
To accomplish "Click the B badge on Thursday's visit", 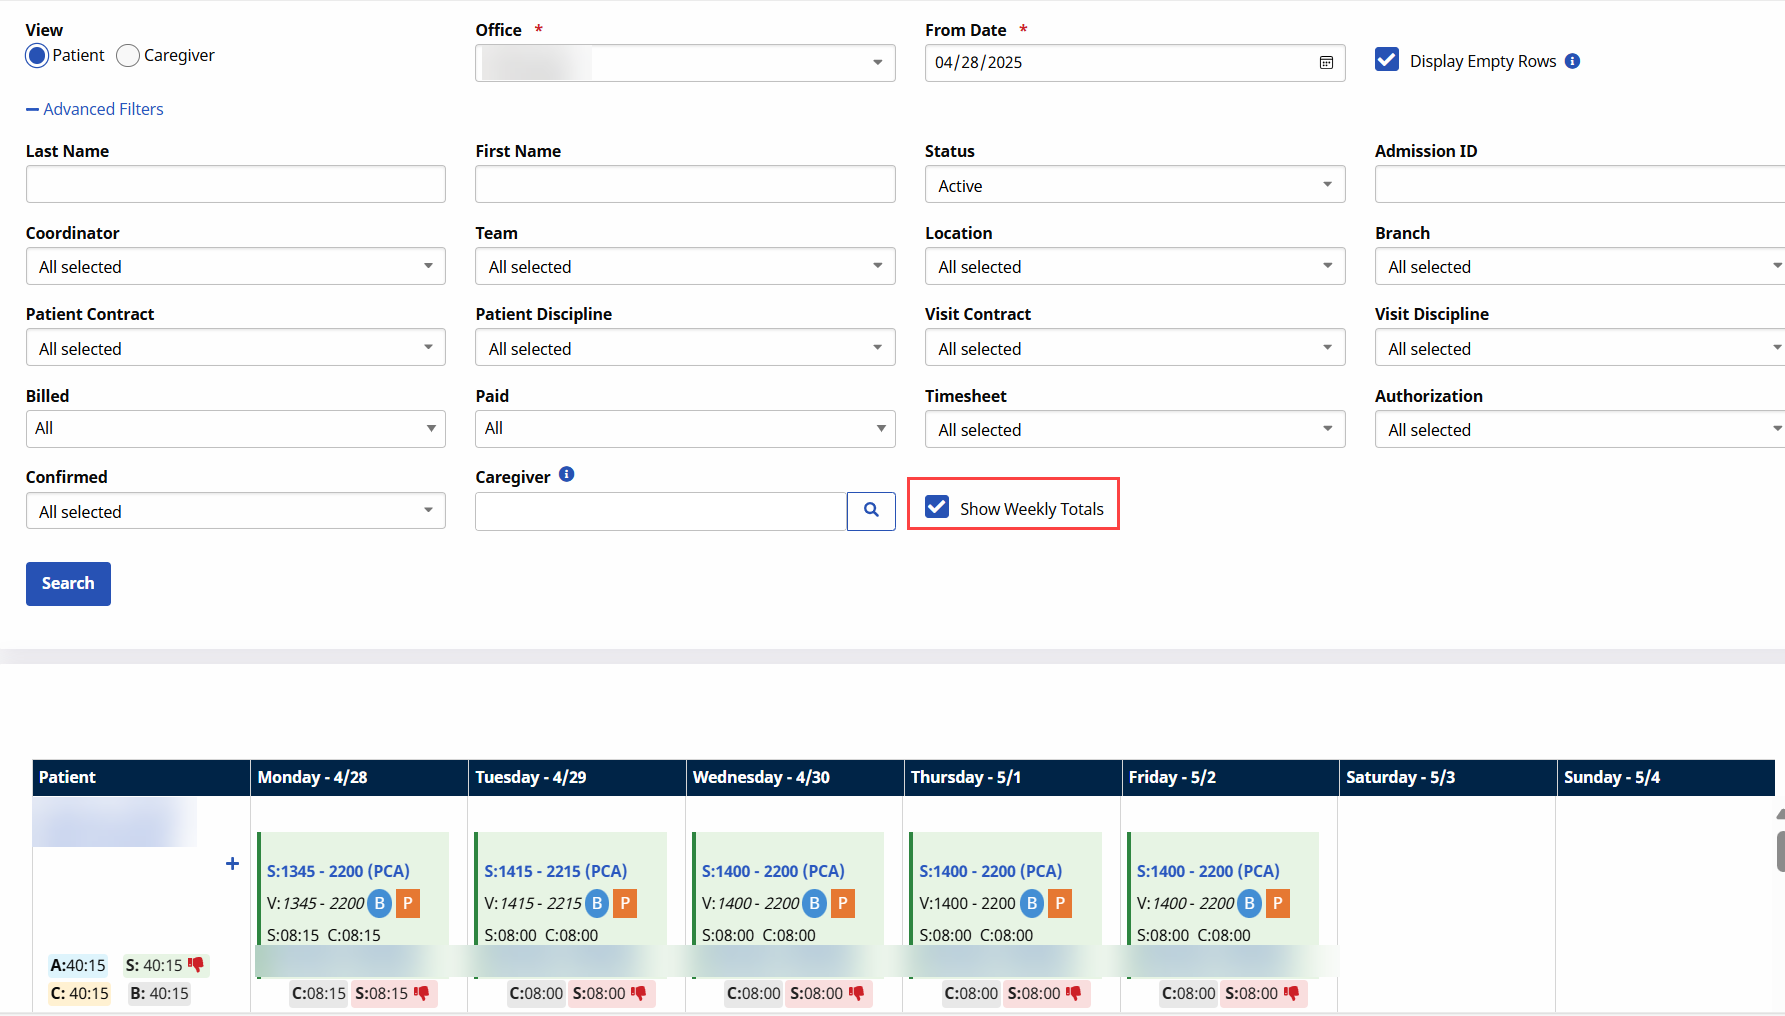I will point(1031,903).
